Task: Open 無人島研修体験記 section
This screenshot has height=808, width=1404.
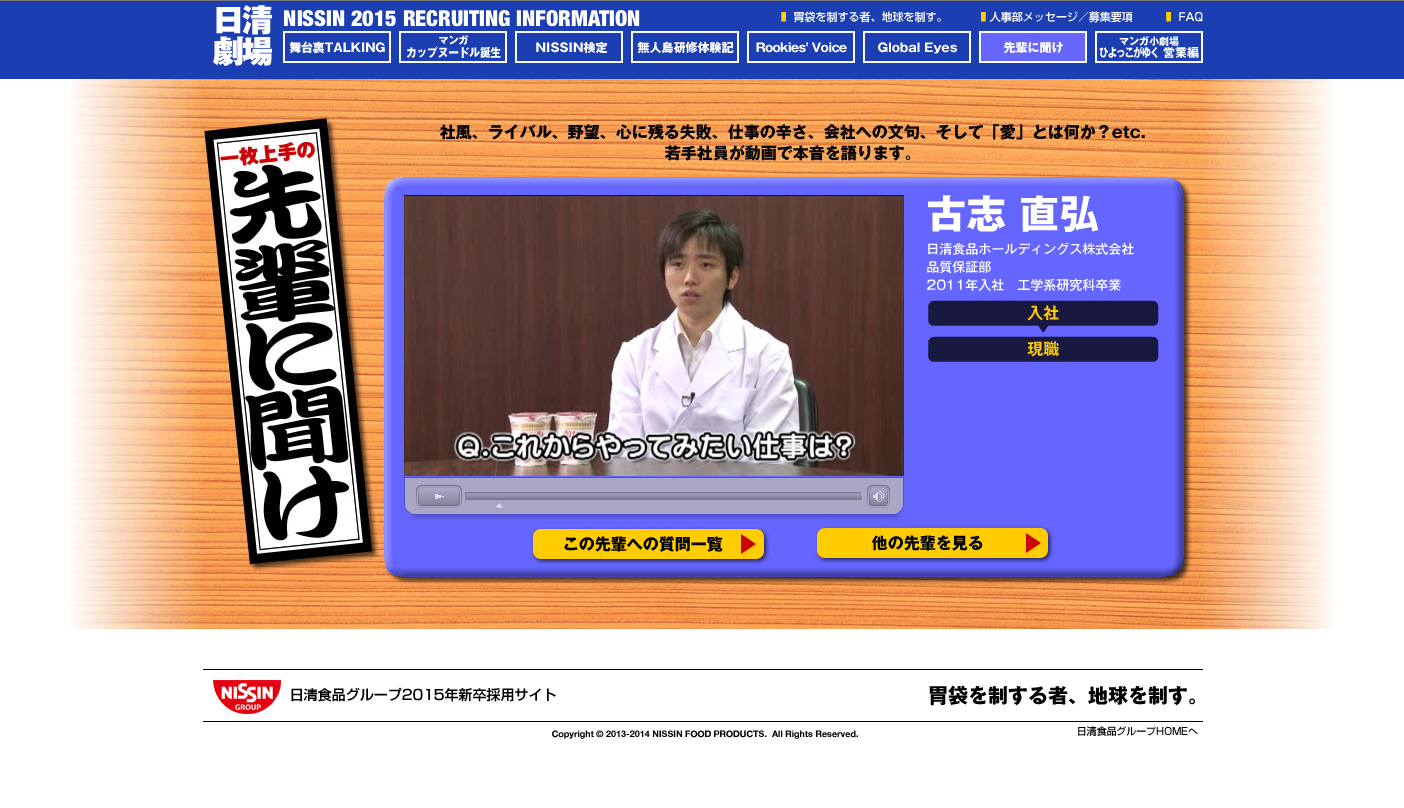Action: coord(685,47)
